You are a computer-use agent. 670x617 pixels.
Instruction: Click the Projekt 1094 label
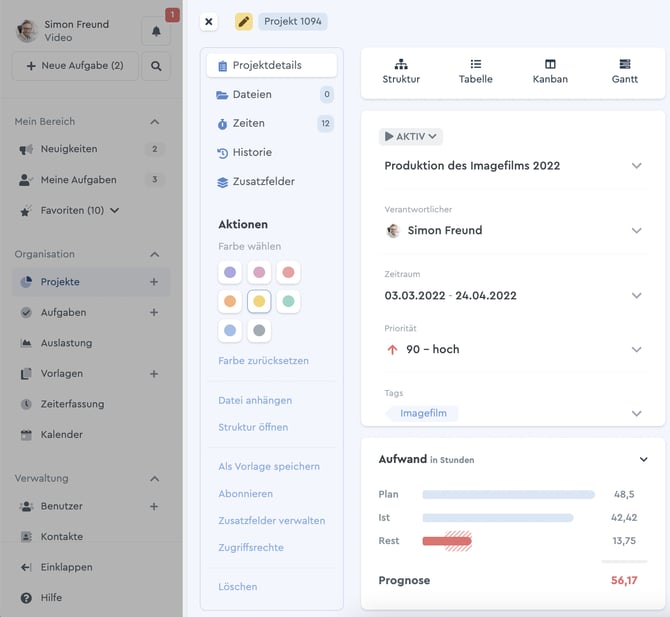(x=293, y=21)
